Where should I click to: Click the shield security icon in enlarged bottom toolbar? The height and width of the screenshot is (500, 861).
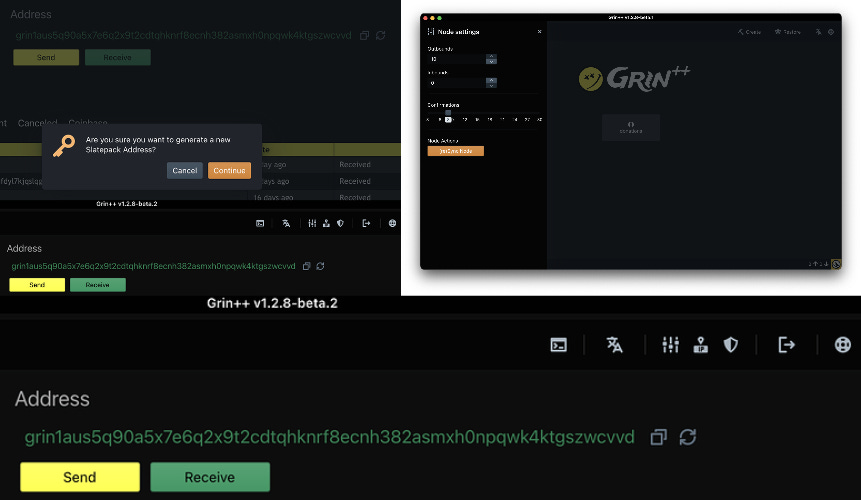click(x=731, y=345)
